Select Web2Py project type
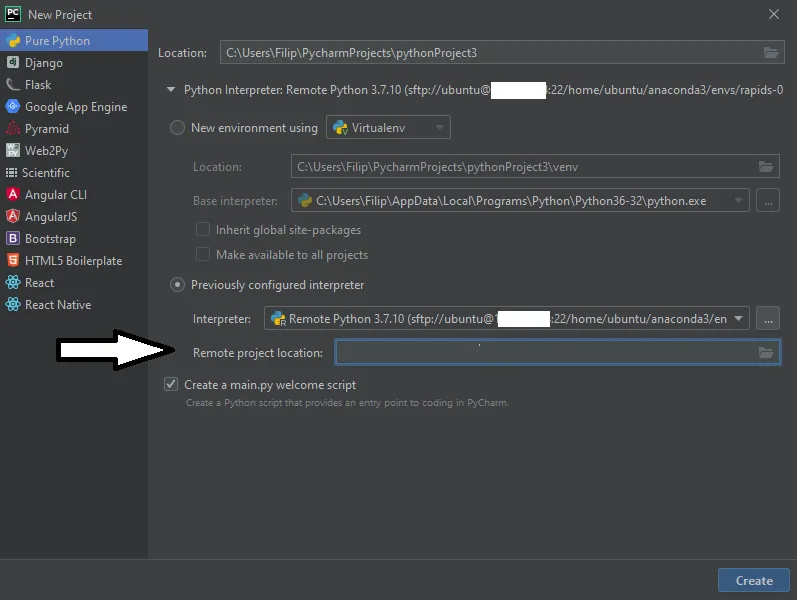797x600 pixels. (x=74, y=151)
